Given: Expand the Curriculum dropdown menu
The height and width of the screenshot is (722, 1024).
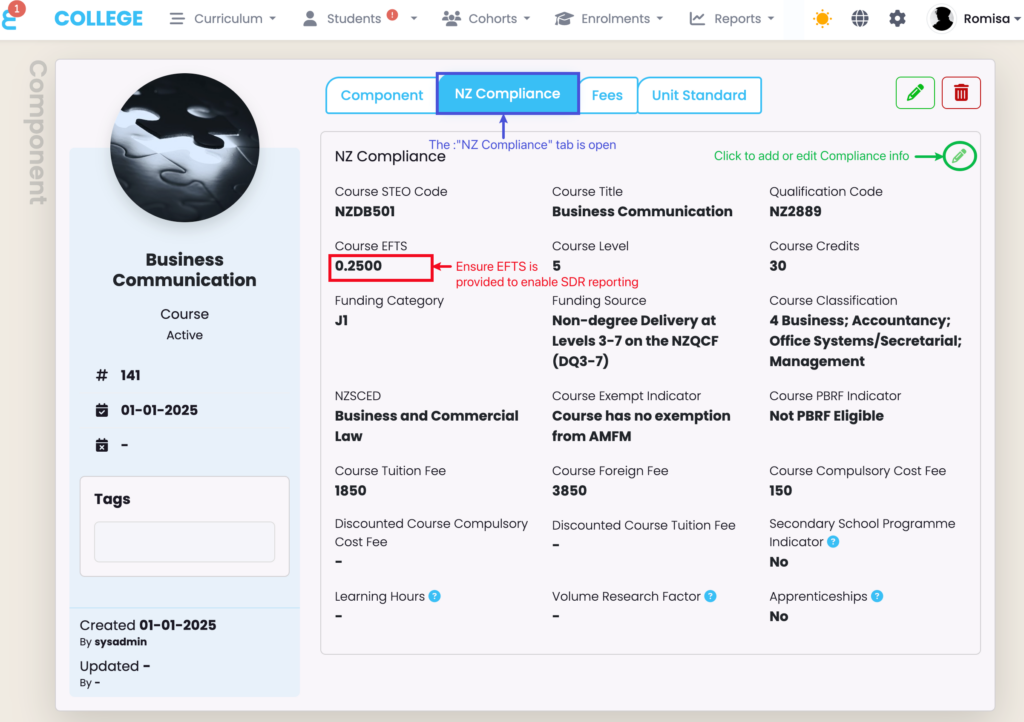Looking at the screenshot, I should coord(223,19).
